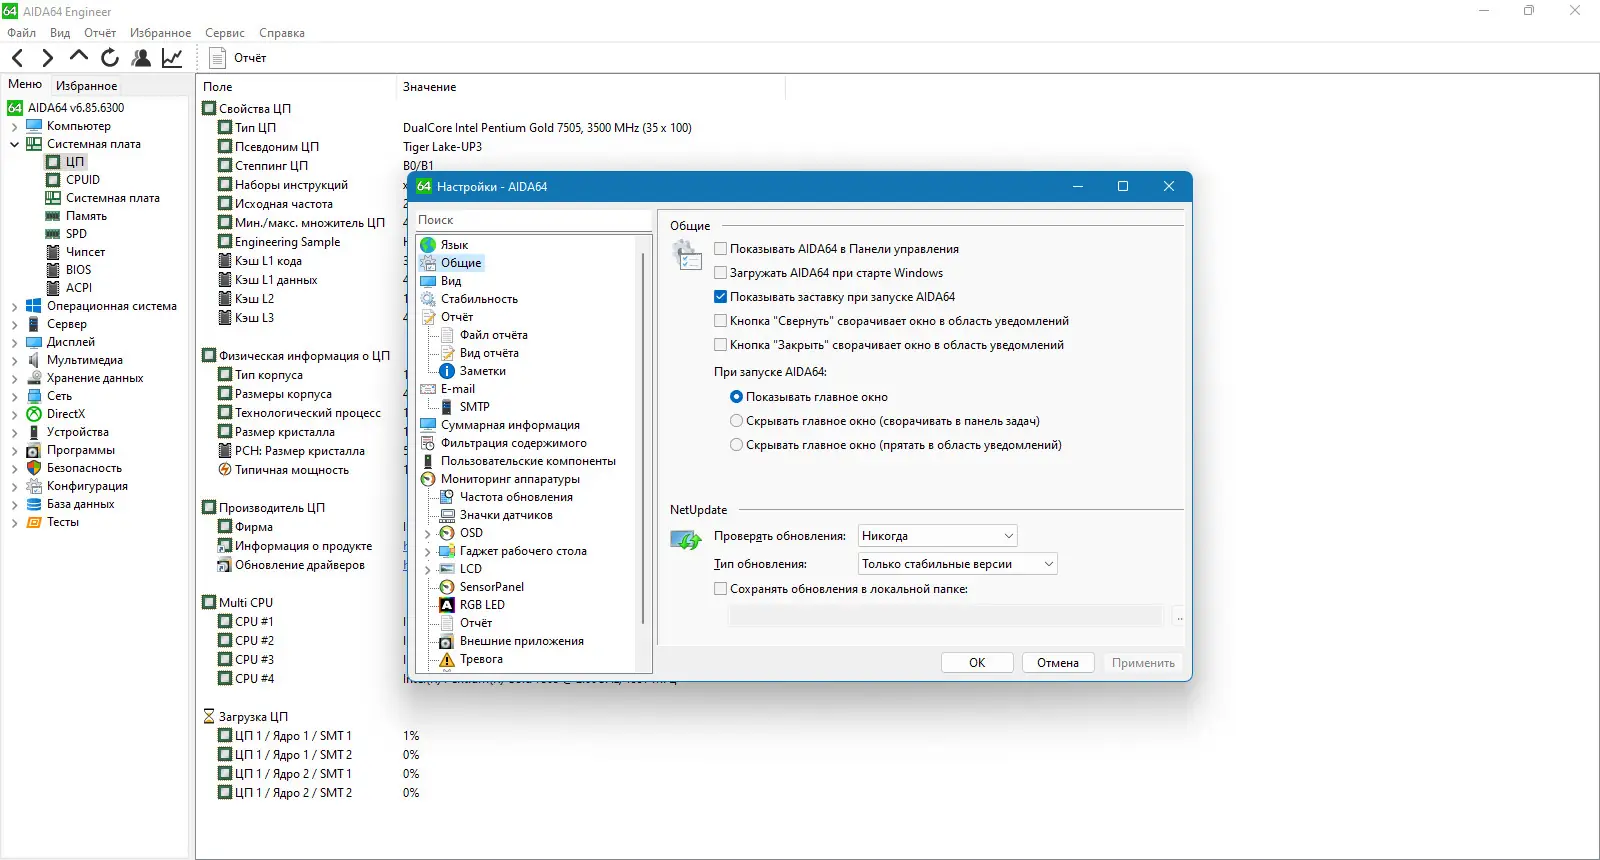Go forward with the right arrow toolbar icon
Viewport: 1600px width, 860px height.
[47, 58]
